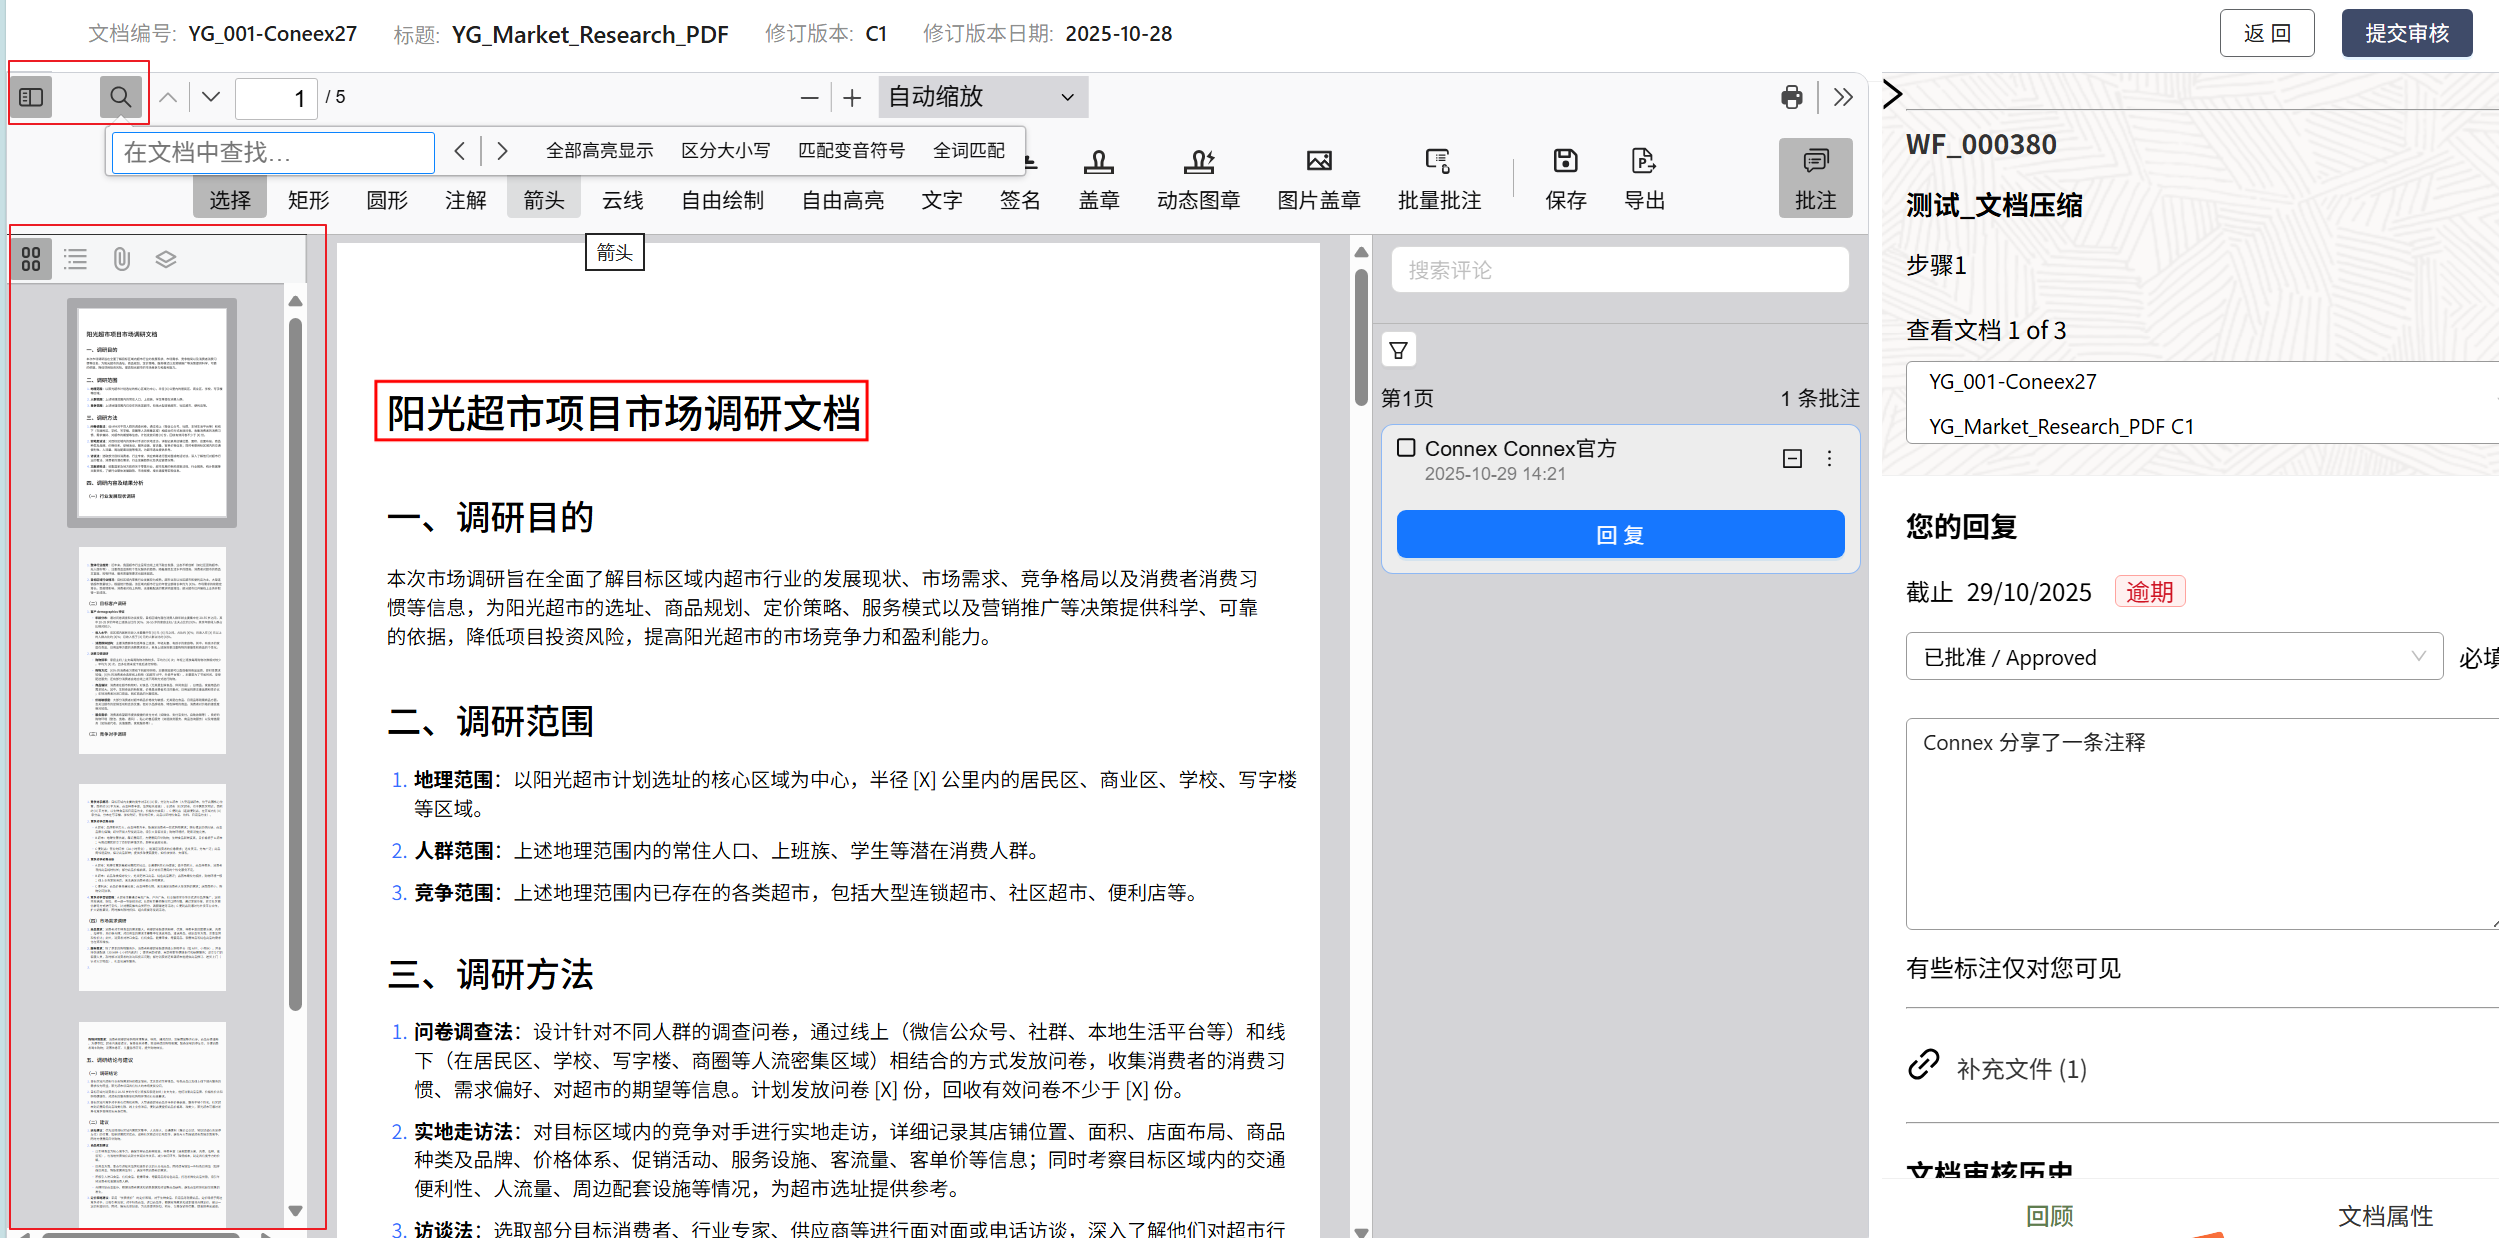The height and width of the screenshot is (1238, 2499).
Task: Toggle Match Case (区分大小写) option
Action: 725,151
